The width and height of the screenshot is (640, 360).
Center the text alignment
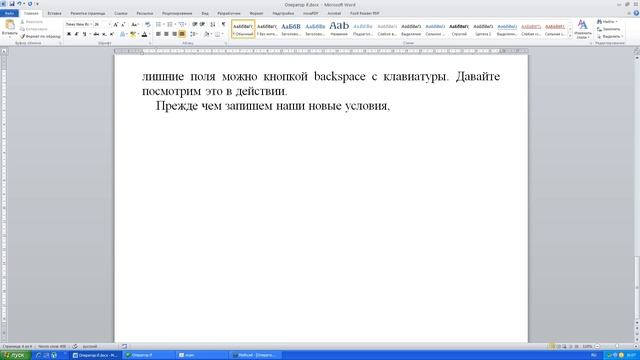point(166,34)
